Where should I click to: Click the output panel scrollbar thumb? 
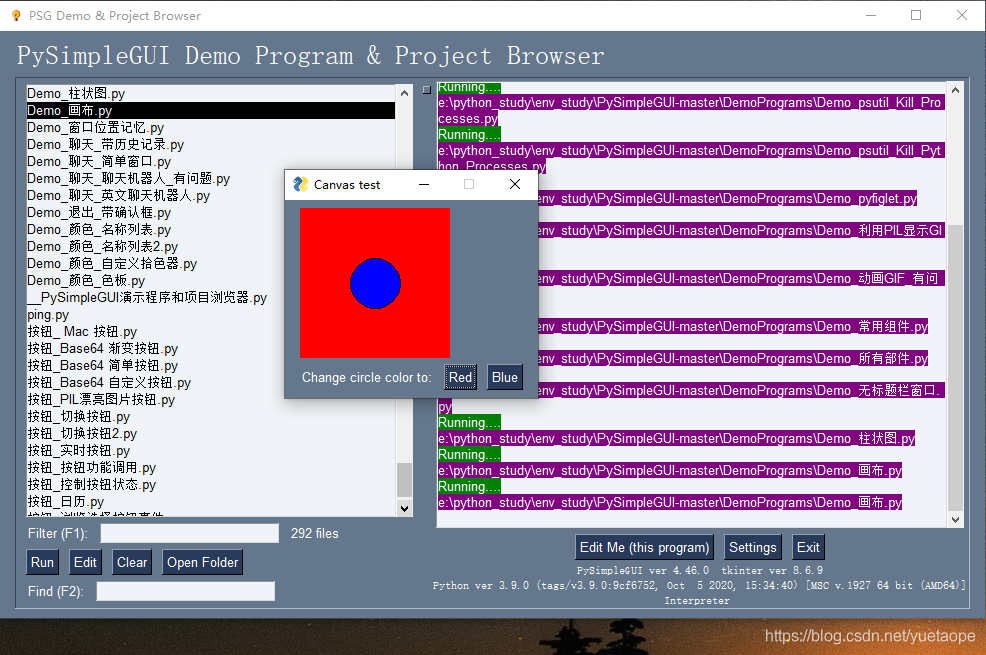click(x=955, y=368)
